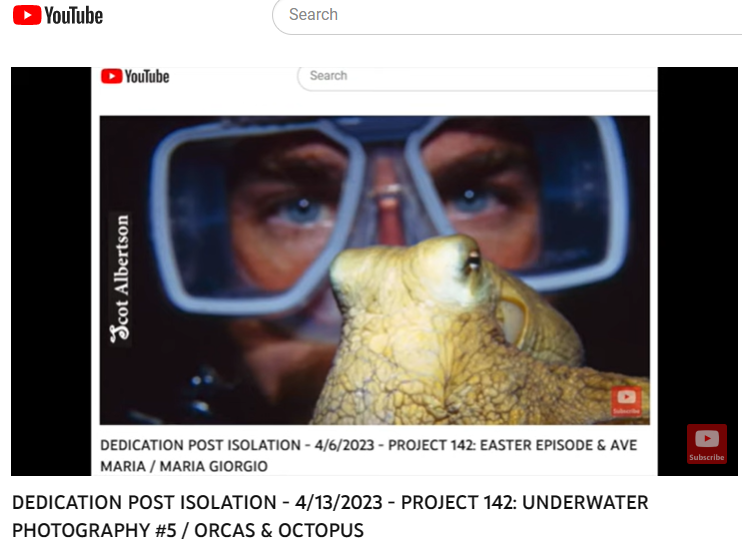The width and height of the screenshot is (742, 549).
Task: Click the MARIA / MARIA GIORGIO caption line
Action: pos(184,466)
